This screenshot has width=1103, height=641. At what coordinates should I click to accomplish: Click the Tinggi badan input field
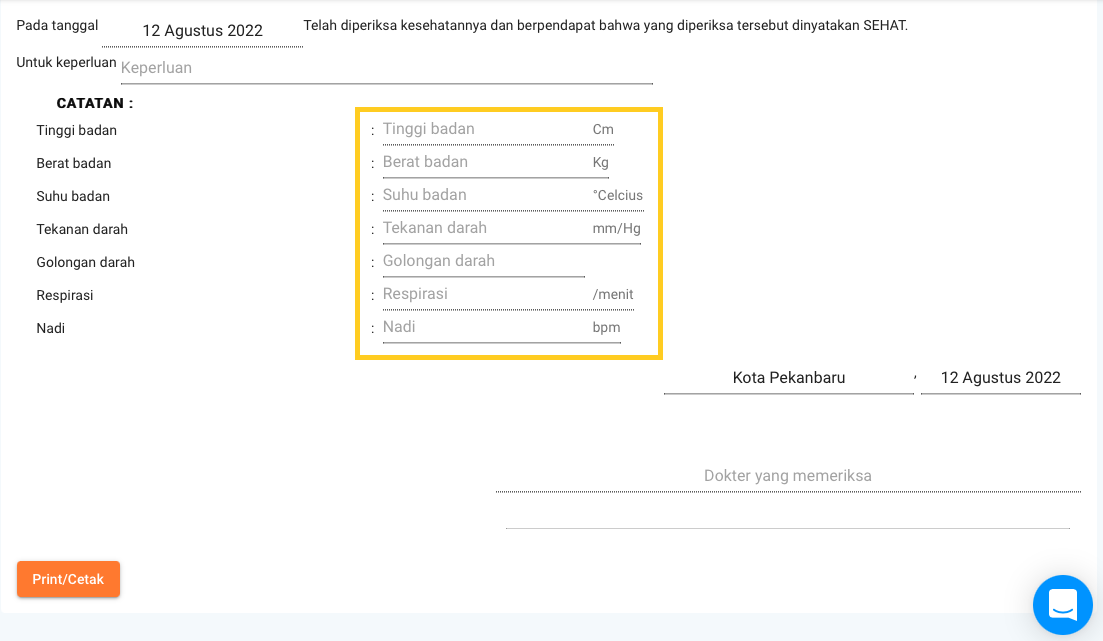tap(486, 129)
